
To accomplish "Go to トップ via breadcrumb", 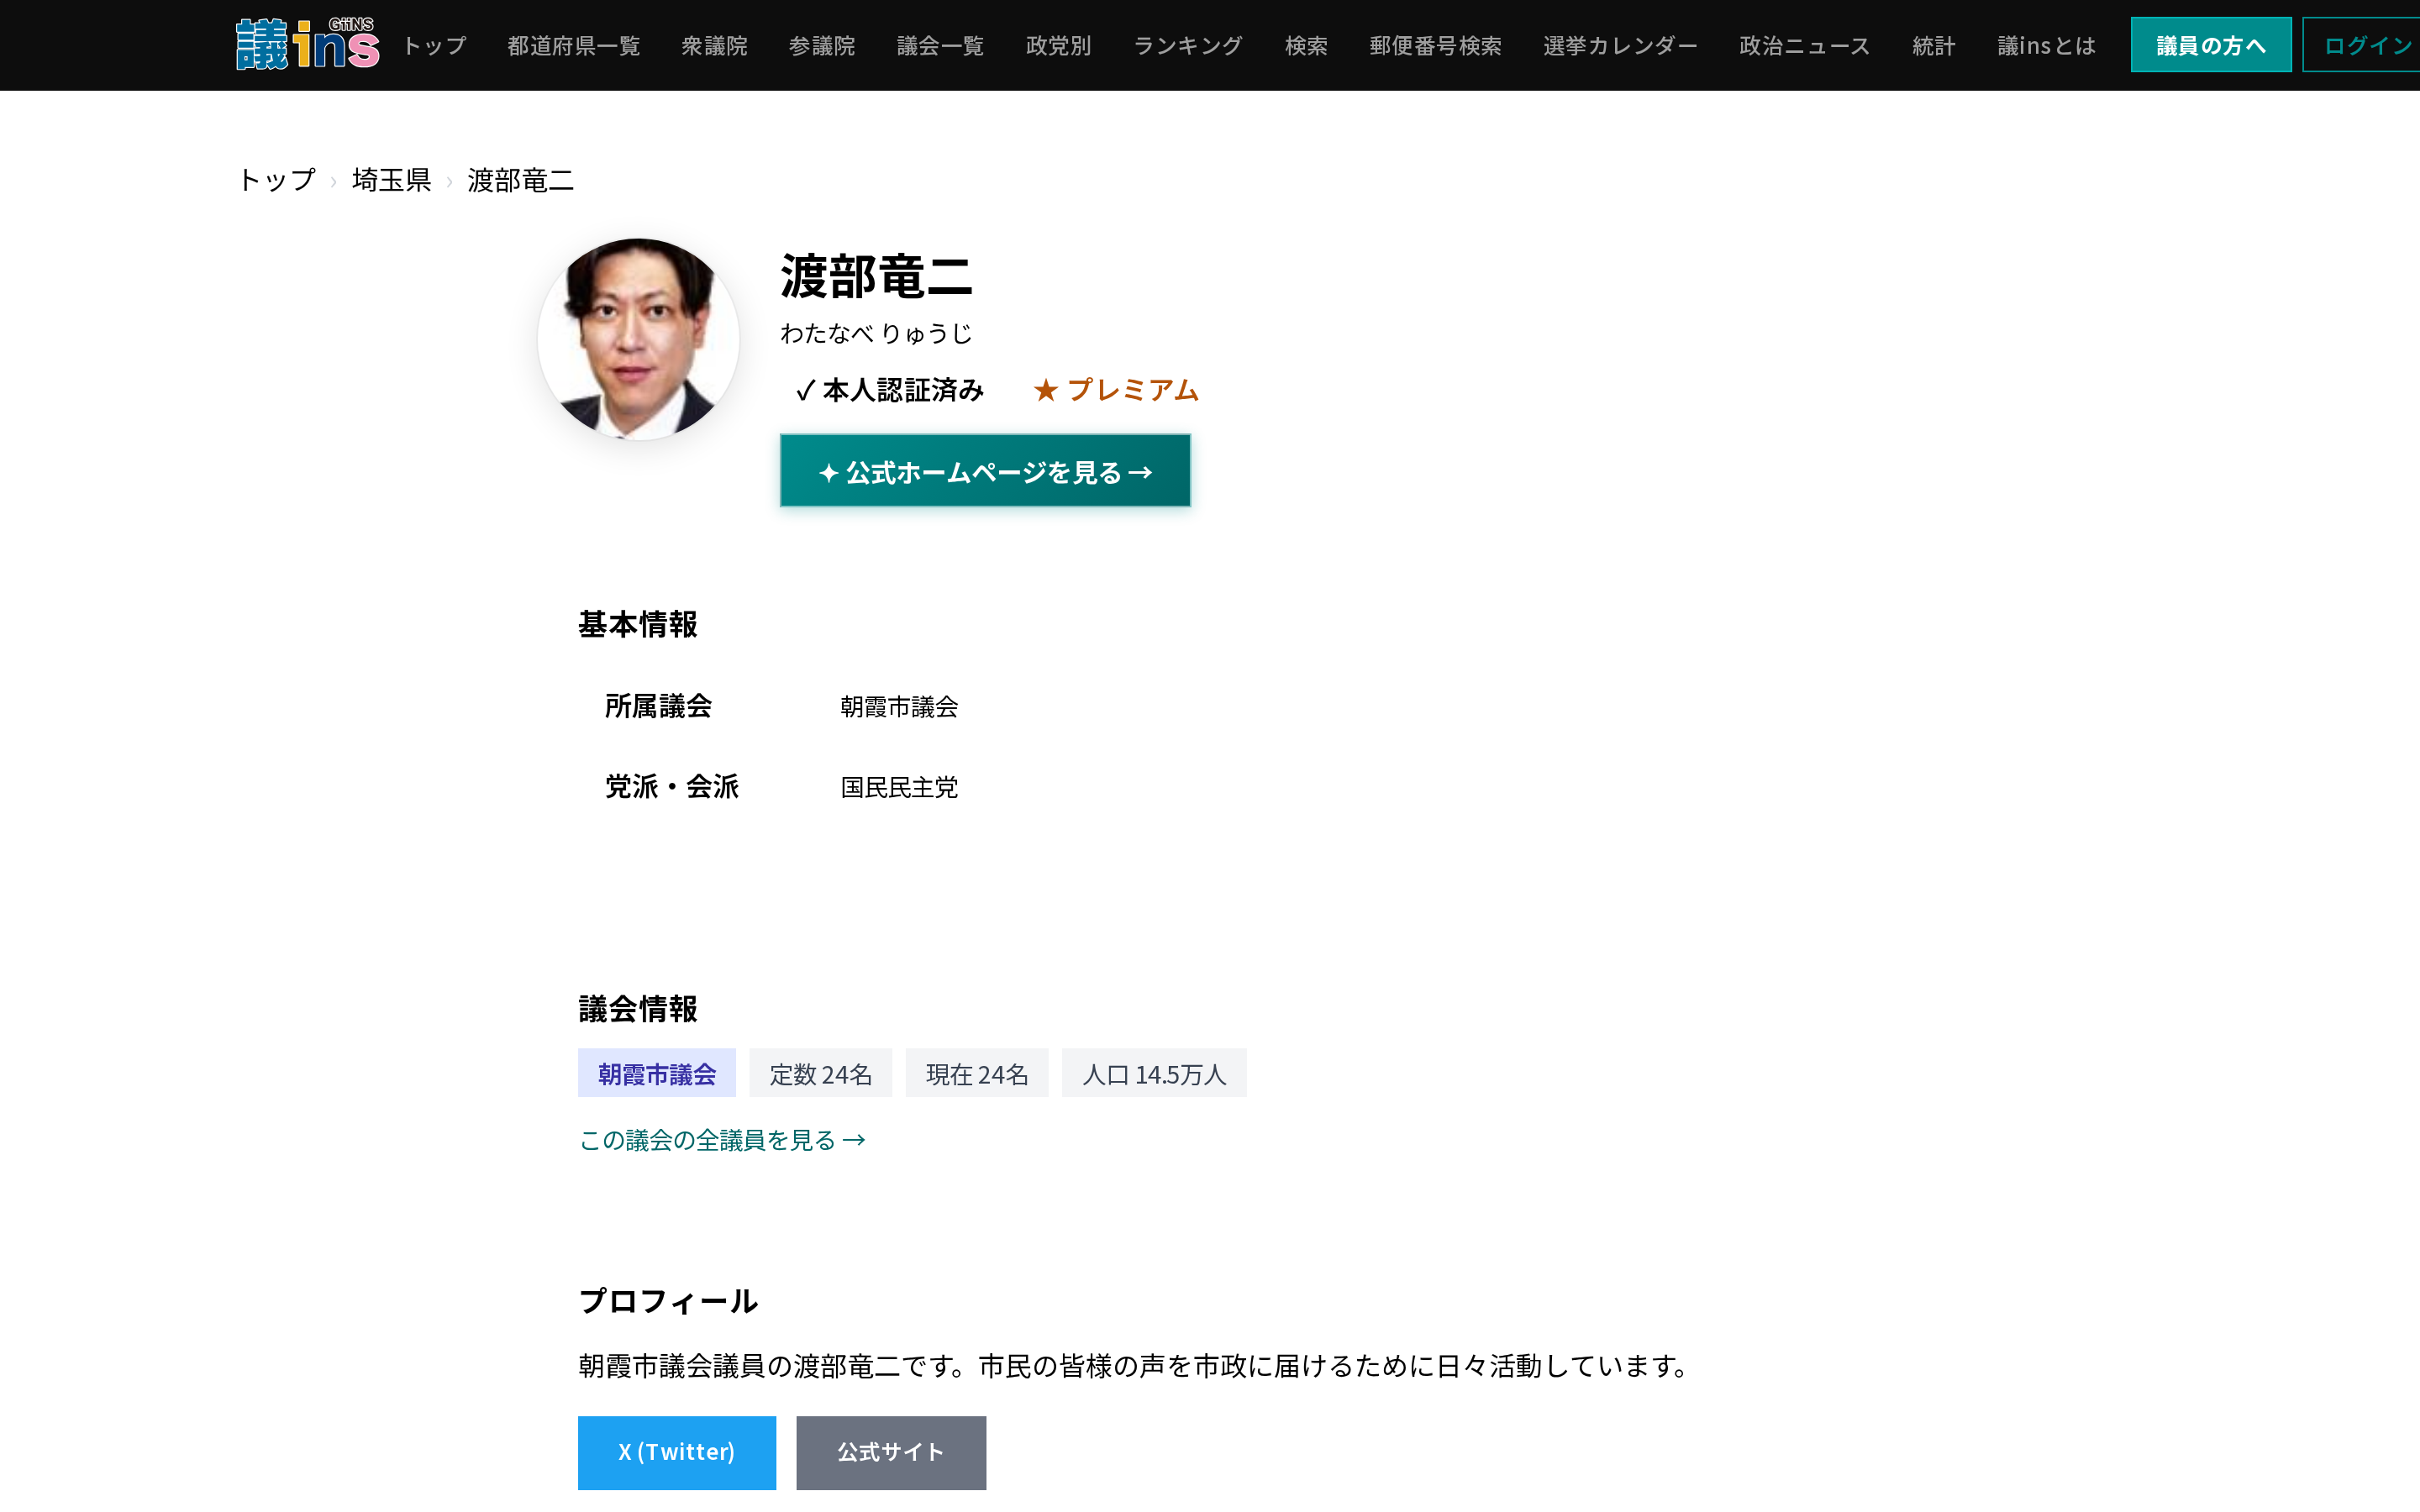I will click(277, 180).
